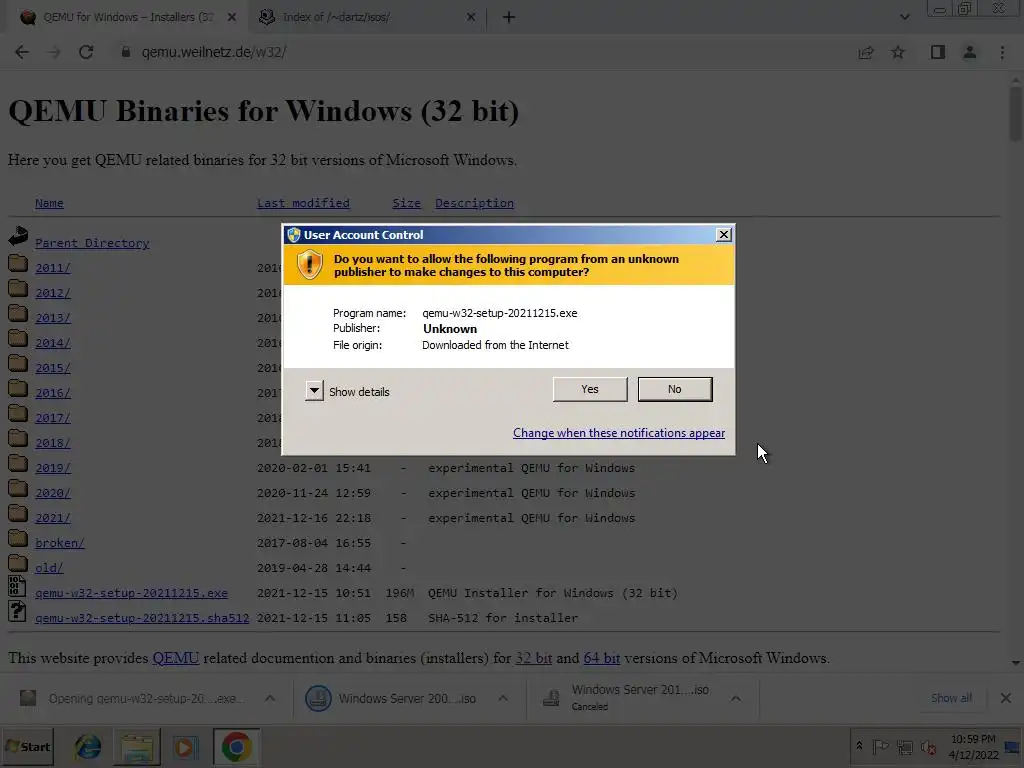Expand options for Windows Server 200 iso download
Screen dimensions: 1024x768
(503, 698)
